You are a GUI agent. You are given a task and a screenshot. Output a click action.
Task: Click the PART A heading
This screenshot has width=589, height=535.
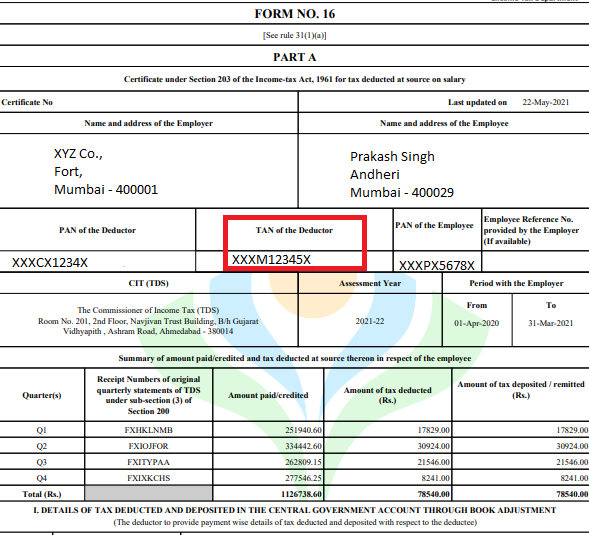click(294, 57)
